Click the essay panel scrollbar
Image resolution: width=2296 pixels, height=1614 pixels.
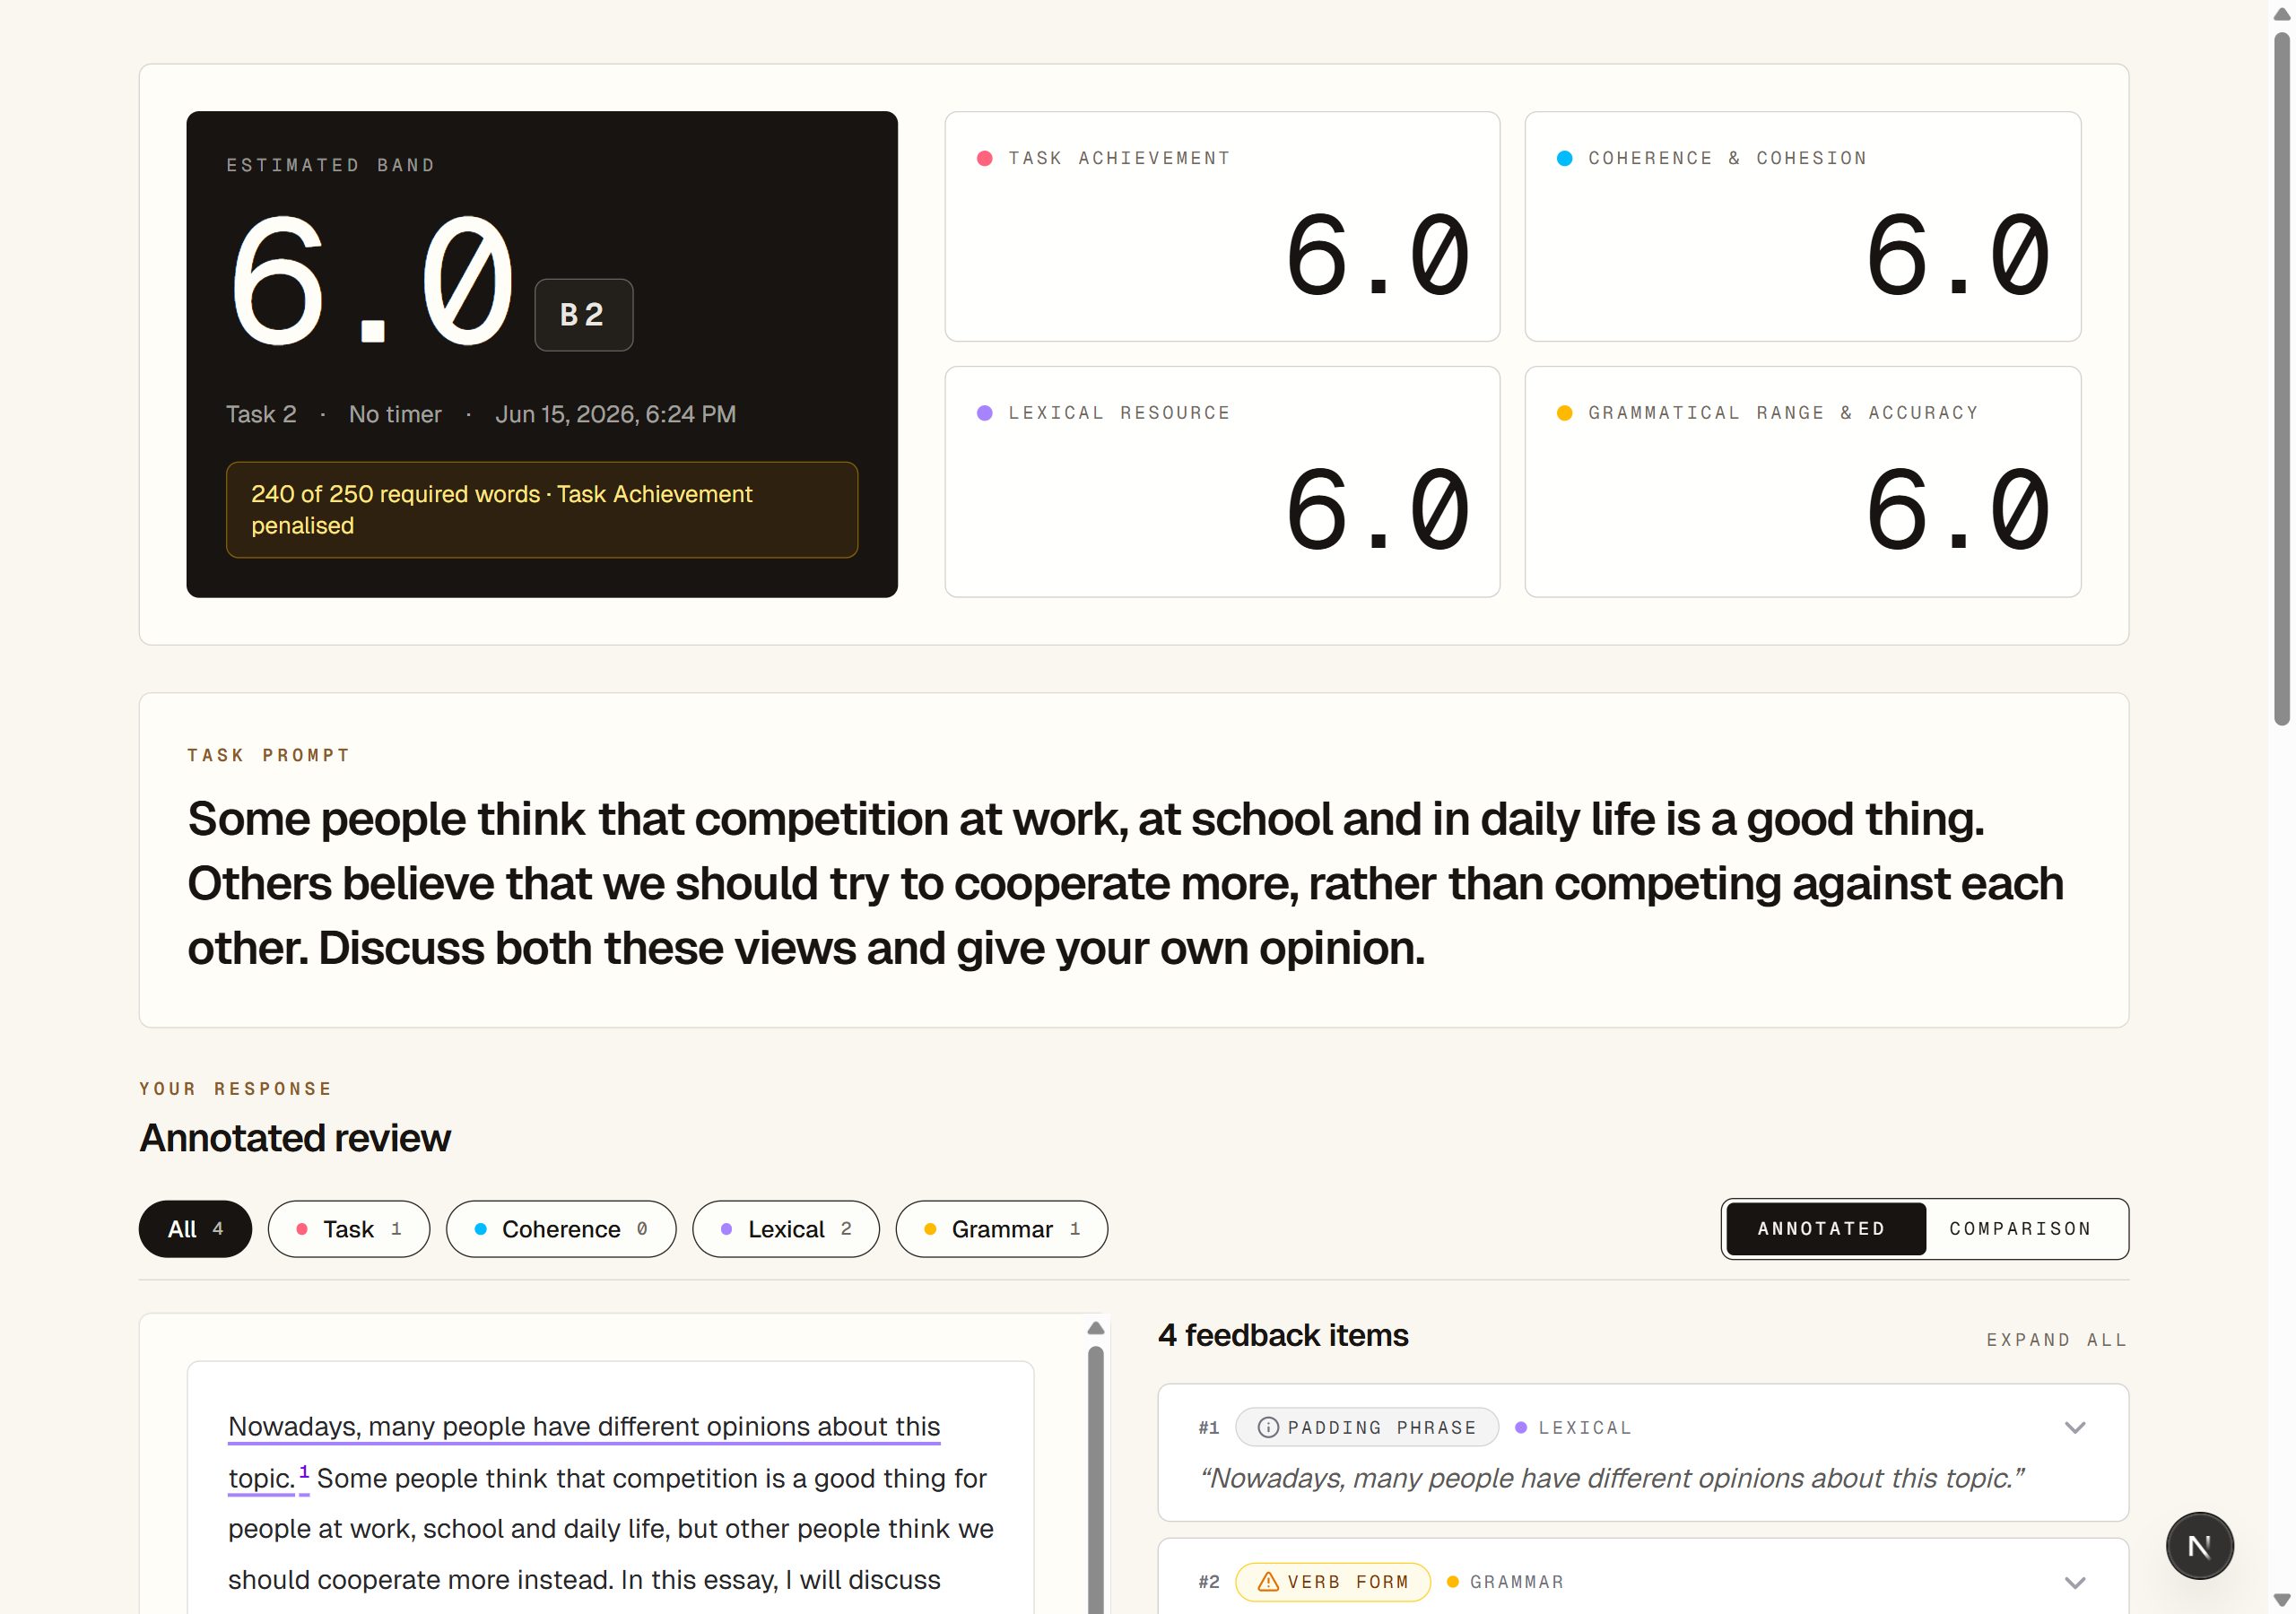[x=1095, y=1480]
